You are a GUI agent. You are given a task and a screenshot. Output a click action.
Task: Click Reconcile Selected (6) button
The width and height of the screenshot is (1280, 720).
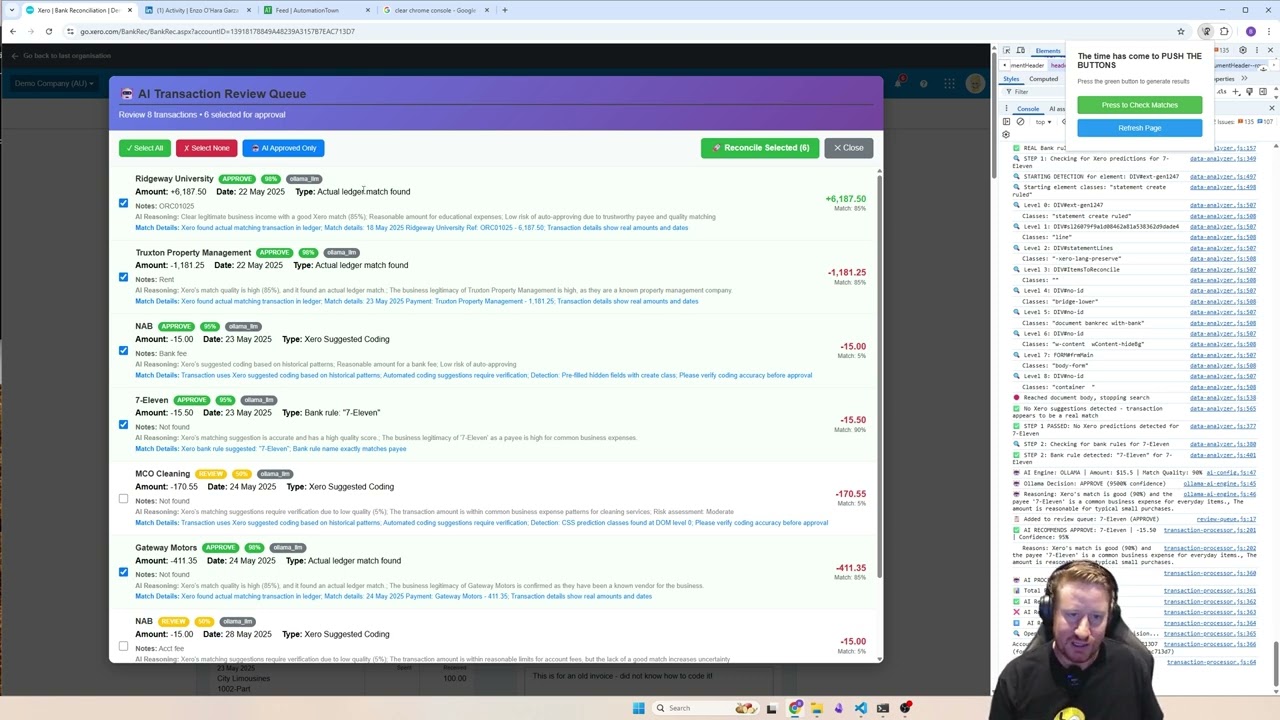coord(760,148)
